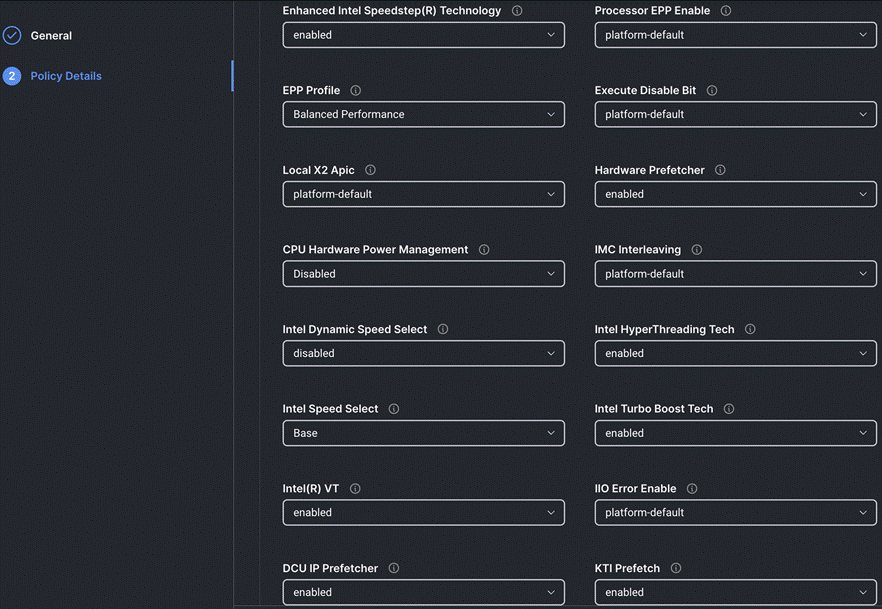The image size is (882, 609).
Task: View the info icon for KTI Prefetch
Action: pyautogui.click(x=676, y=568)
